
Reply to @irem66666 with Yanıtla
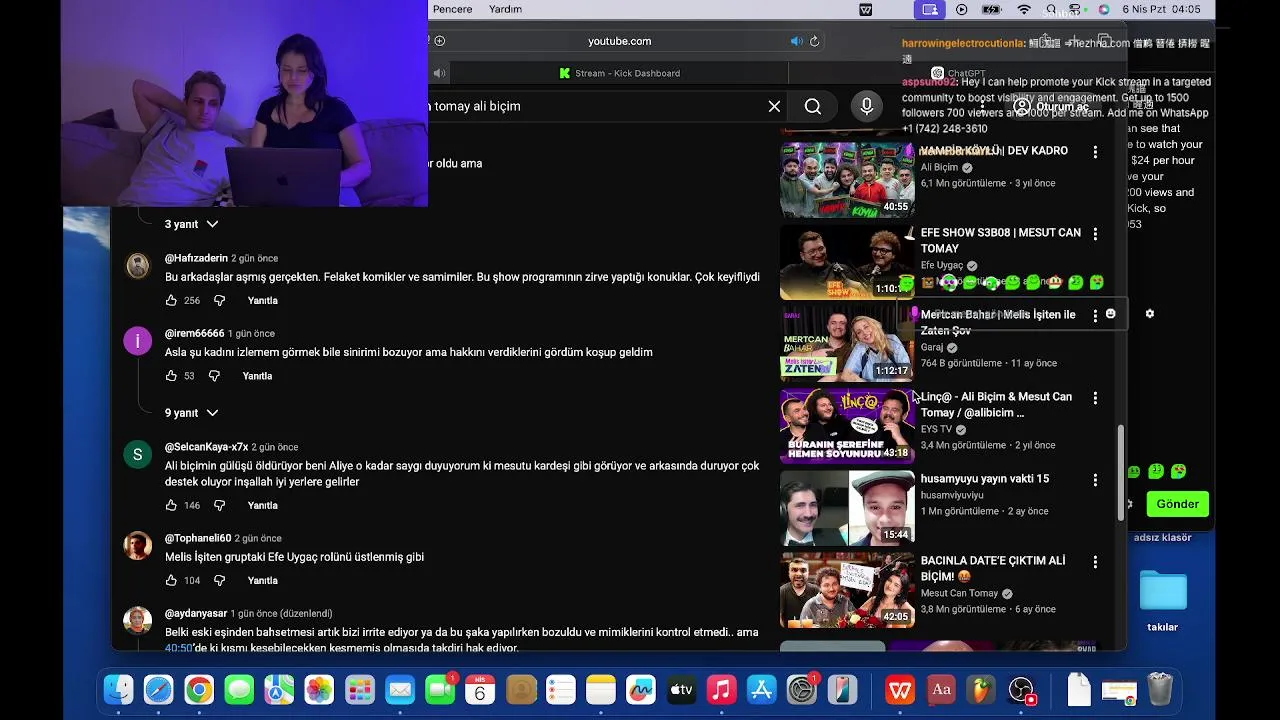(x=258, y=376)
